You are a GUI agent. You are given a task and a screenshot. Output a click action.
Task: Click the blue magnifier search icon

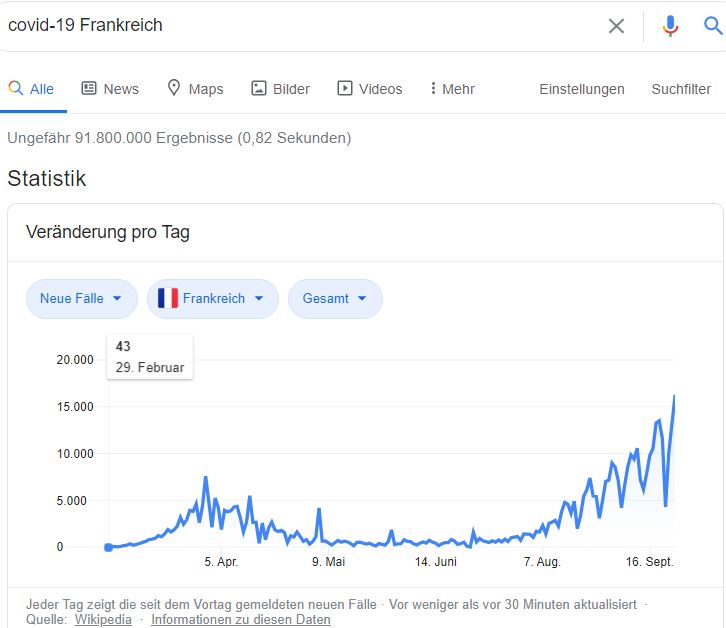point(713,25)
